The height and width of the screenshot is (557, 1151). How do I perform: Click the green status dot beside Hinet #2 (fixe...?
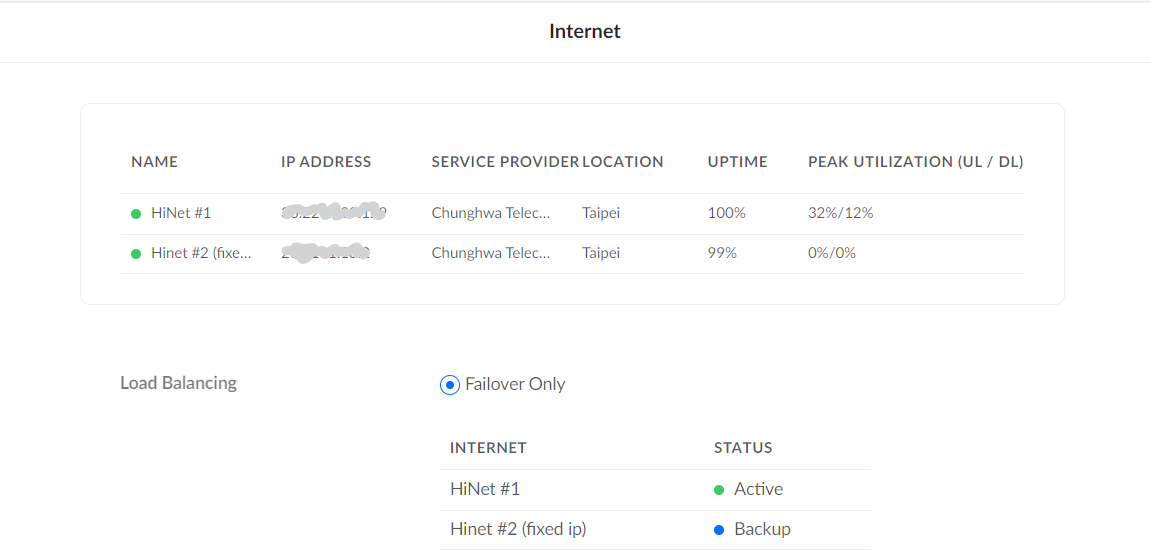tap(136, 254)
